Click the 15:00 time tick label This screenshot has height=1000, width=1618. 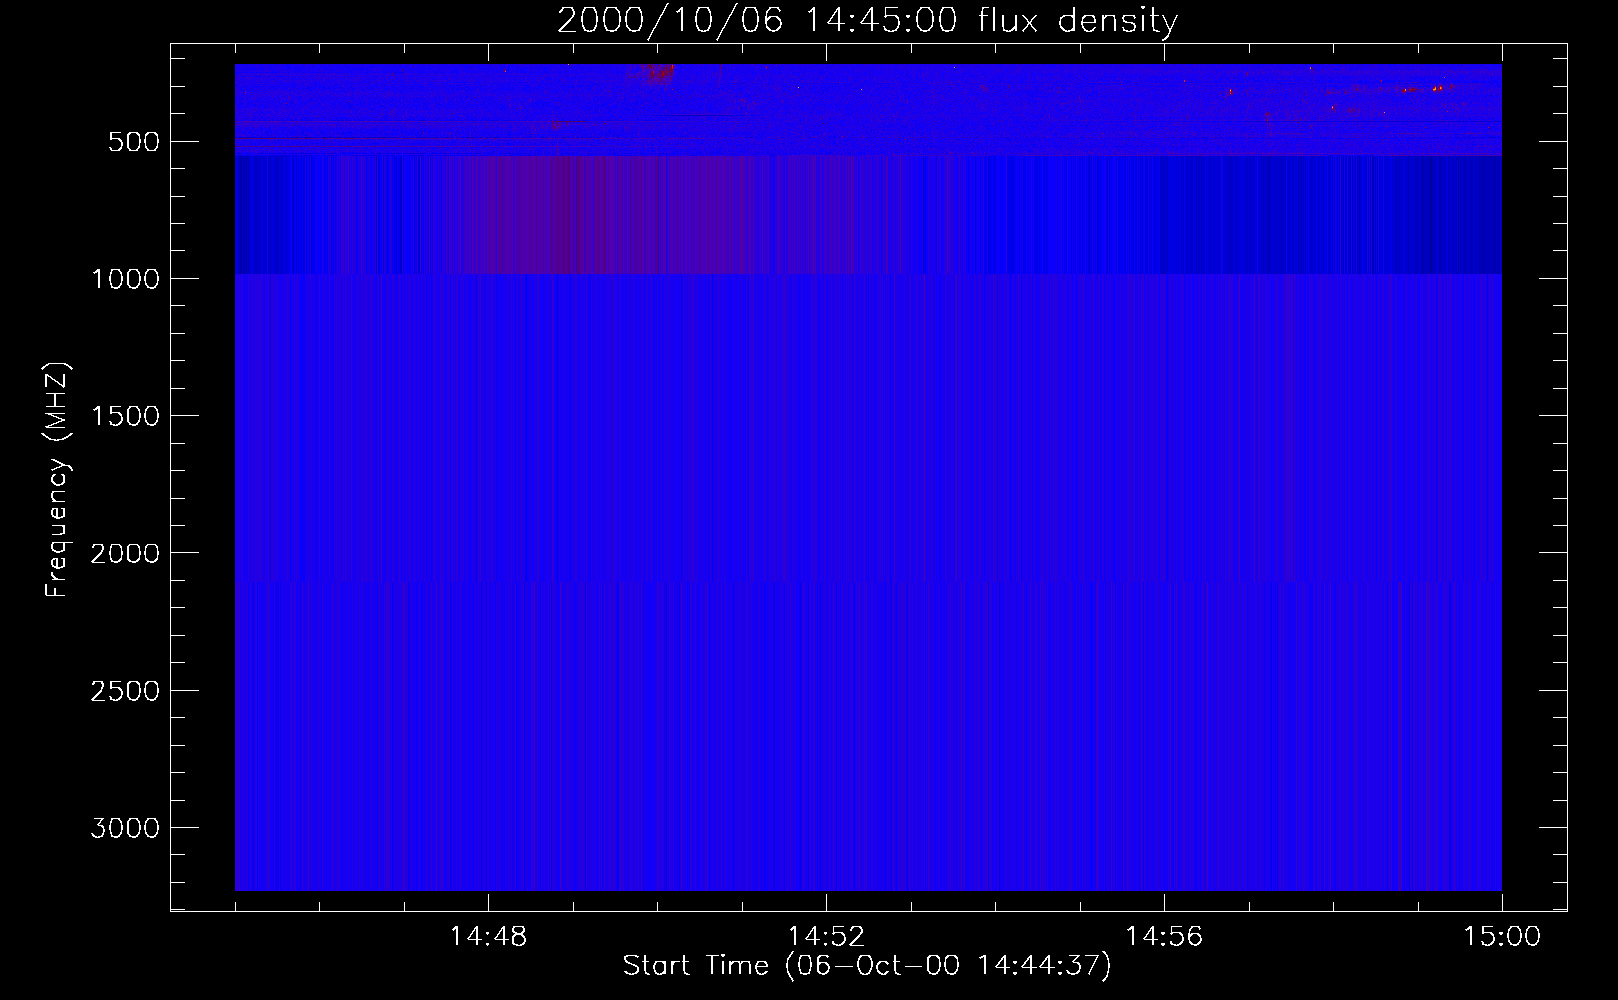point(1502,937)
